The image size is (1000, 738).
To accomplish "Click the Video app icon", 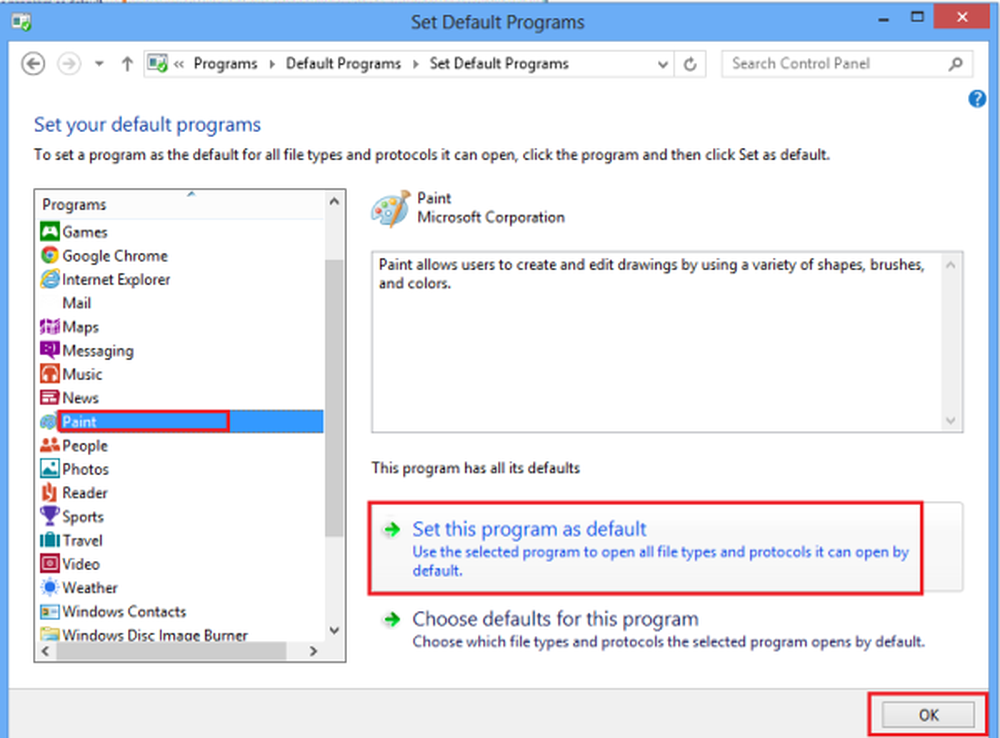I will click(x=50, y=564).
